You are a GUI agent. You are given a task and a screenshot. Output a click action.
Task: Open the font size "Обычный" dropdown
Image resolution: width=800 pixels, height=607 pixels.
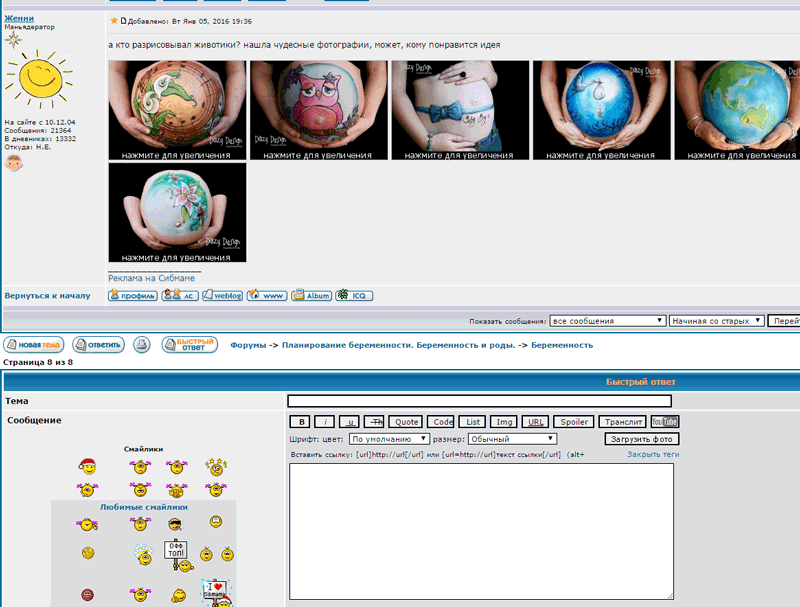pos(512,439)
